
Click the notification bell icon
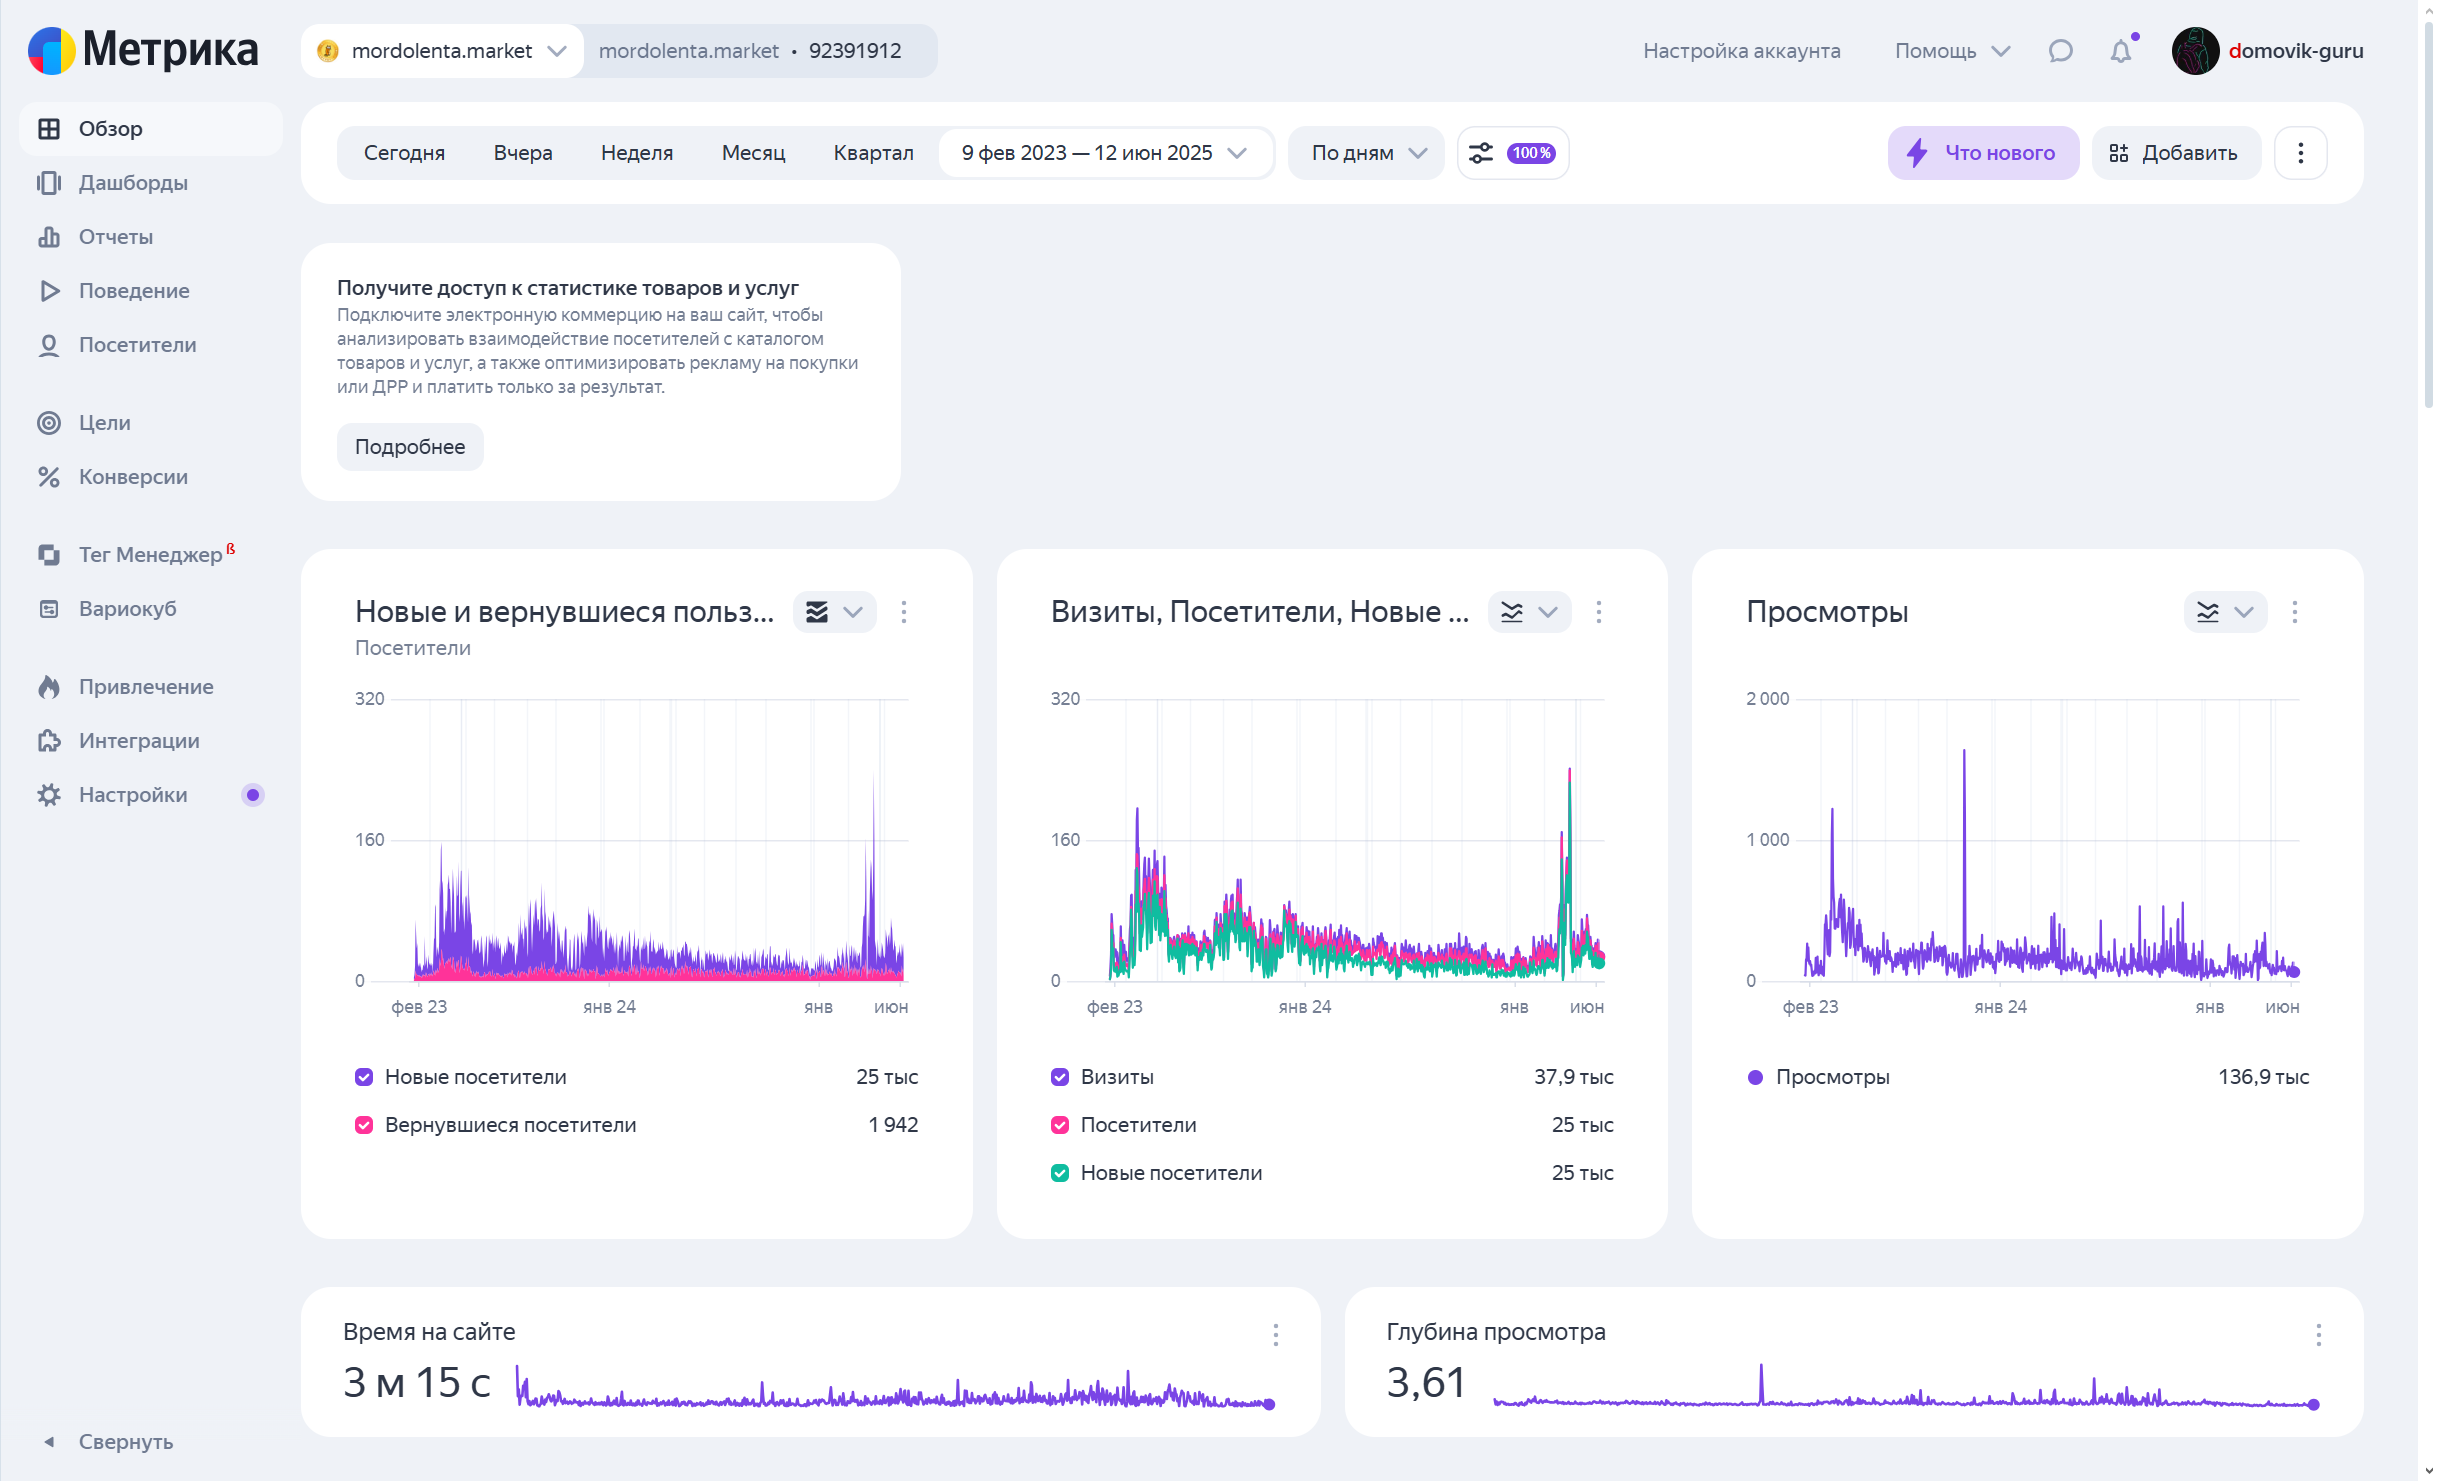tap(2120, 51)
